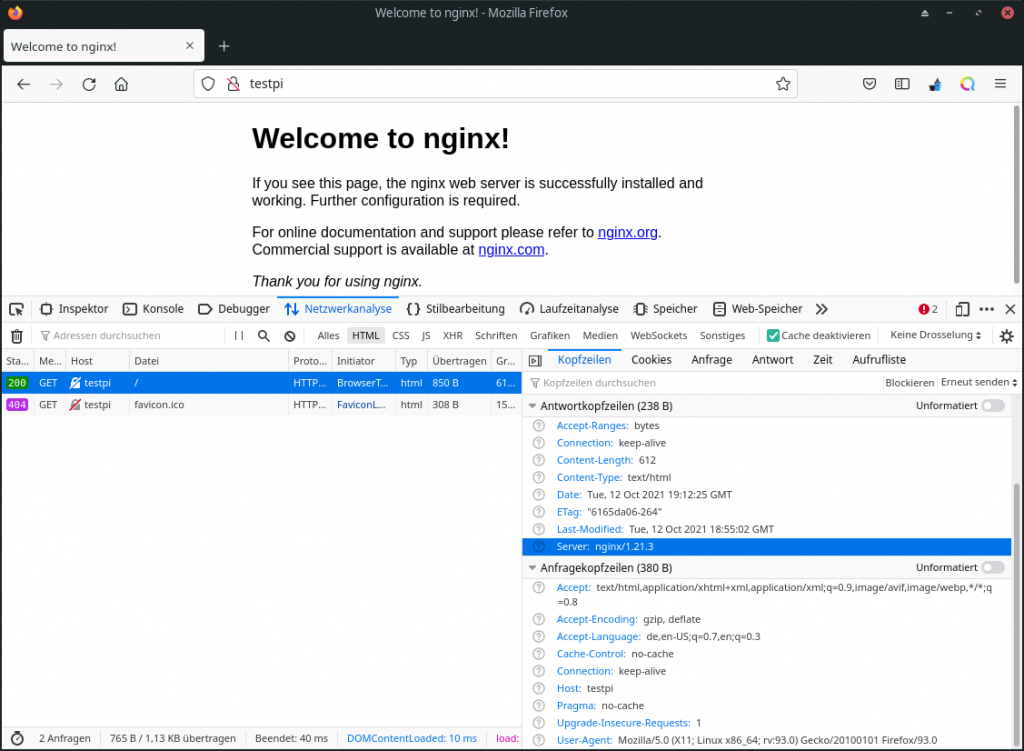Click the FaviconLoader initiator link
The image size is (1024, 751).
pos(361,405)
